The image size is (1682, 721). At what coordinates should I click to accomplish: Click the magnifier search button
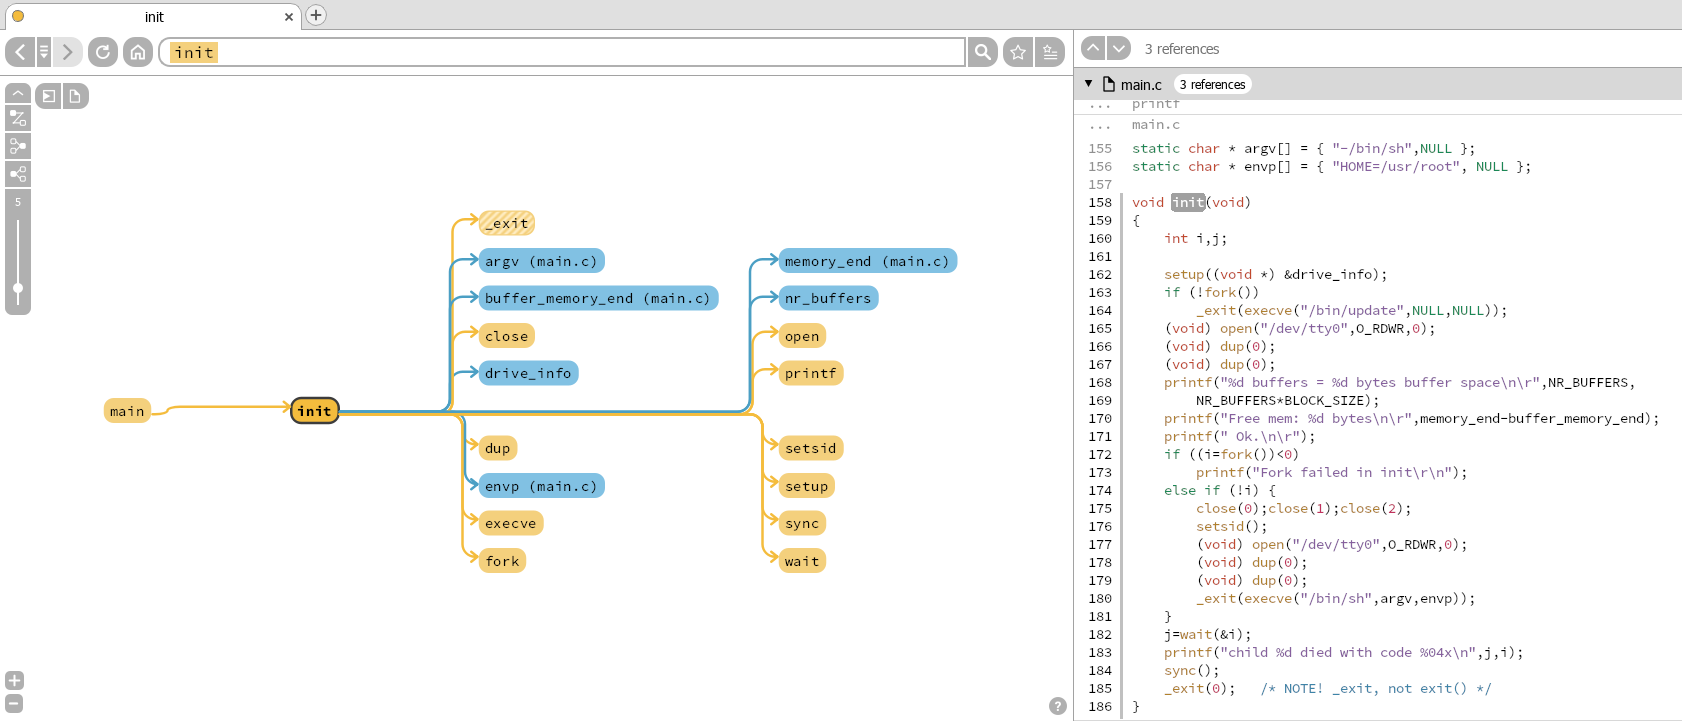point(983,52)
